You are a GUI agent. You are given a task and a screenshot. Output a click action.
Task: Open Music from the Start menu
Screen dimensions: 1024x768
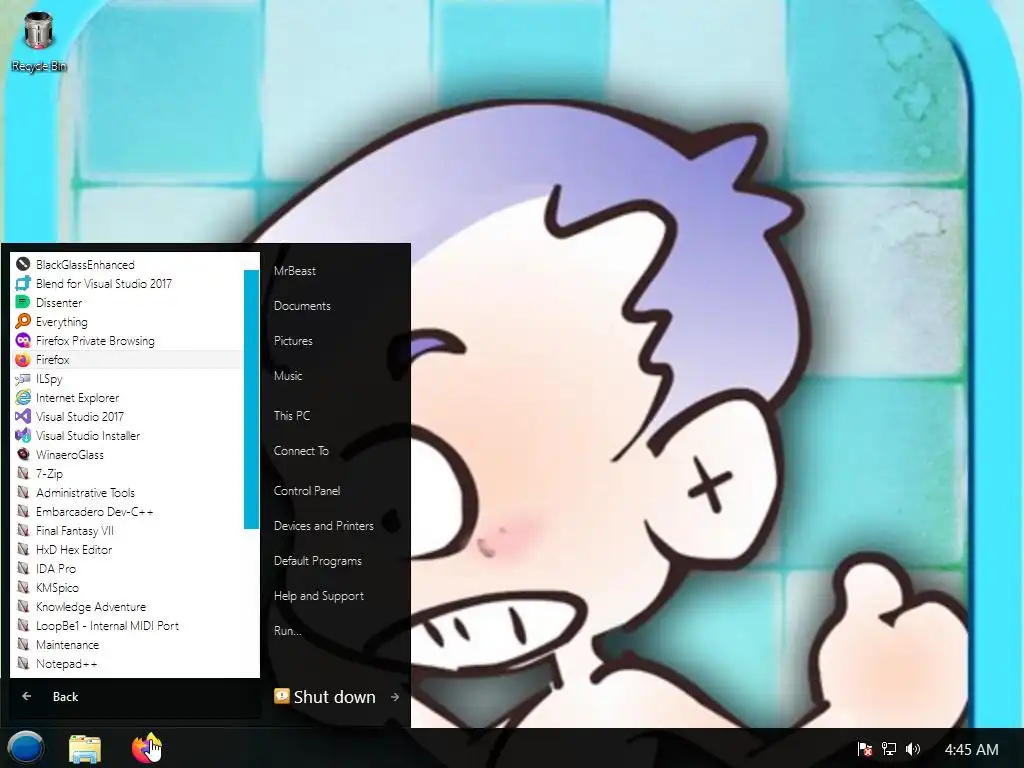click(287, 376)
